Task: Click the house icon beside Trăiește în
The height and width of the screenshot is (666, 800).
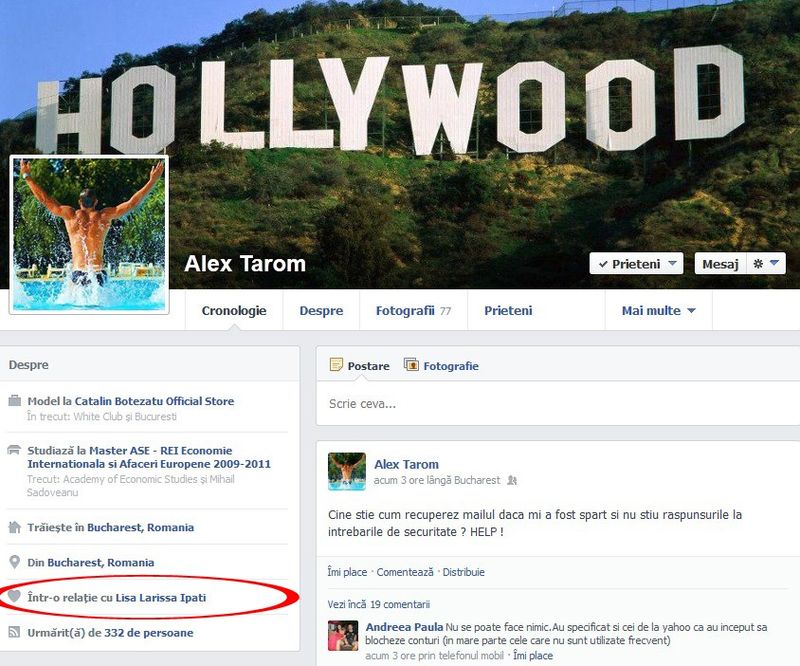Action: coord(14,527)
